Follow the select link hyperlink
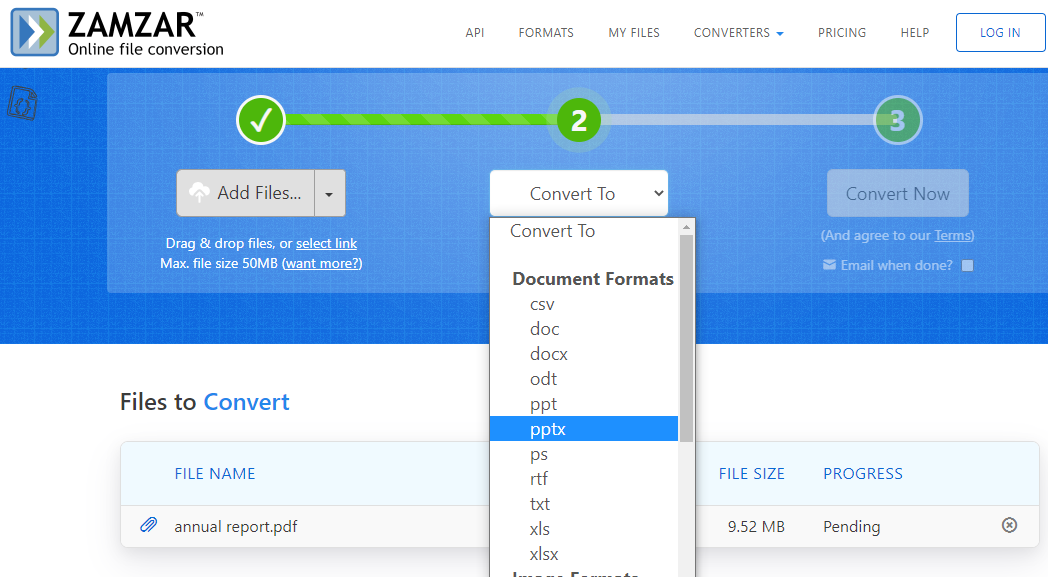This screenshot has height=577, width=1048. point(326,243)
